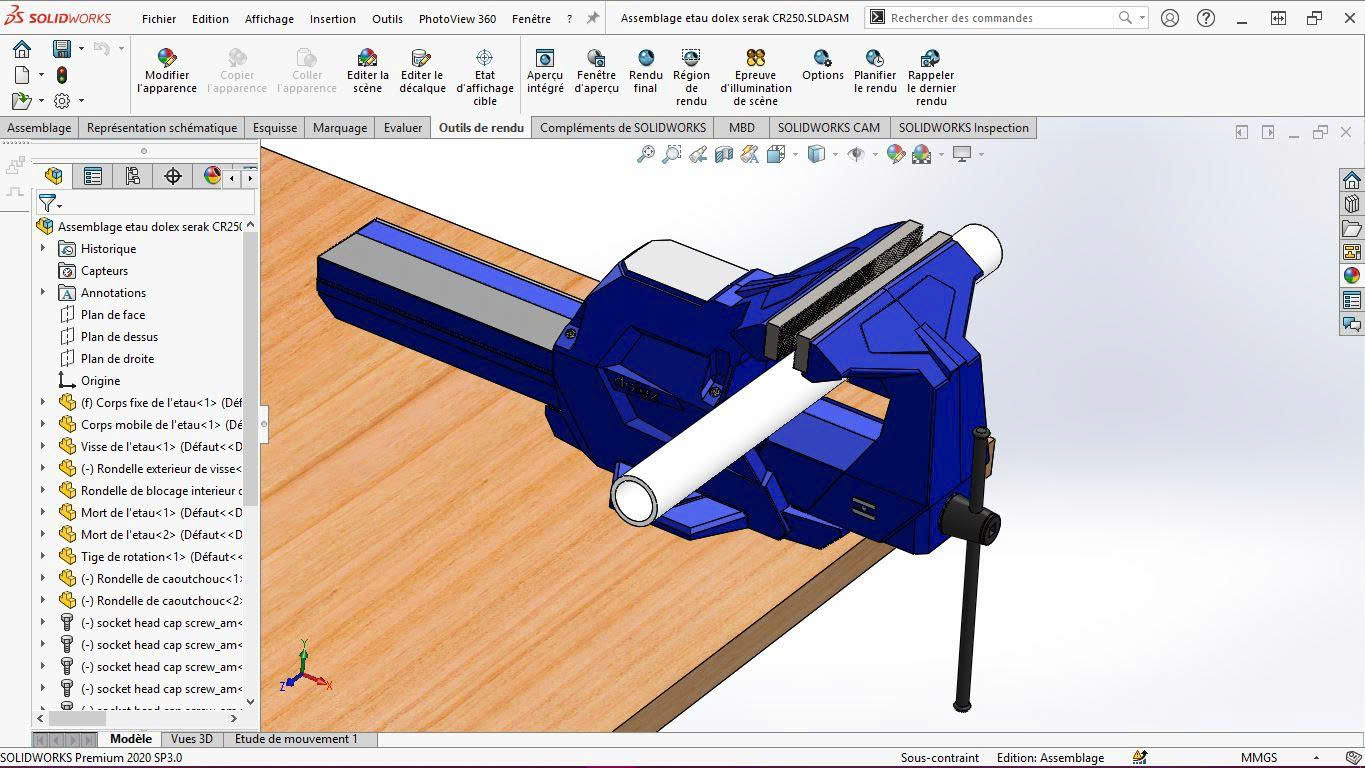This screenshot has width=1365, height=768.
Task: Switch to the Evaluer tab
Action: 403,128
